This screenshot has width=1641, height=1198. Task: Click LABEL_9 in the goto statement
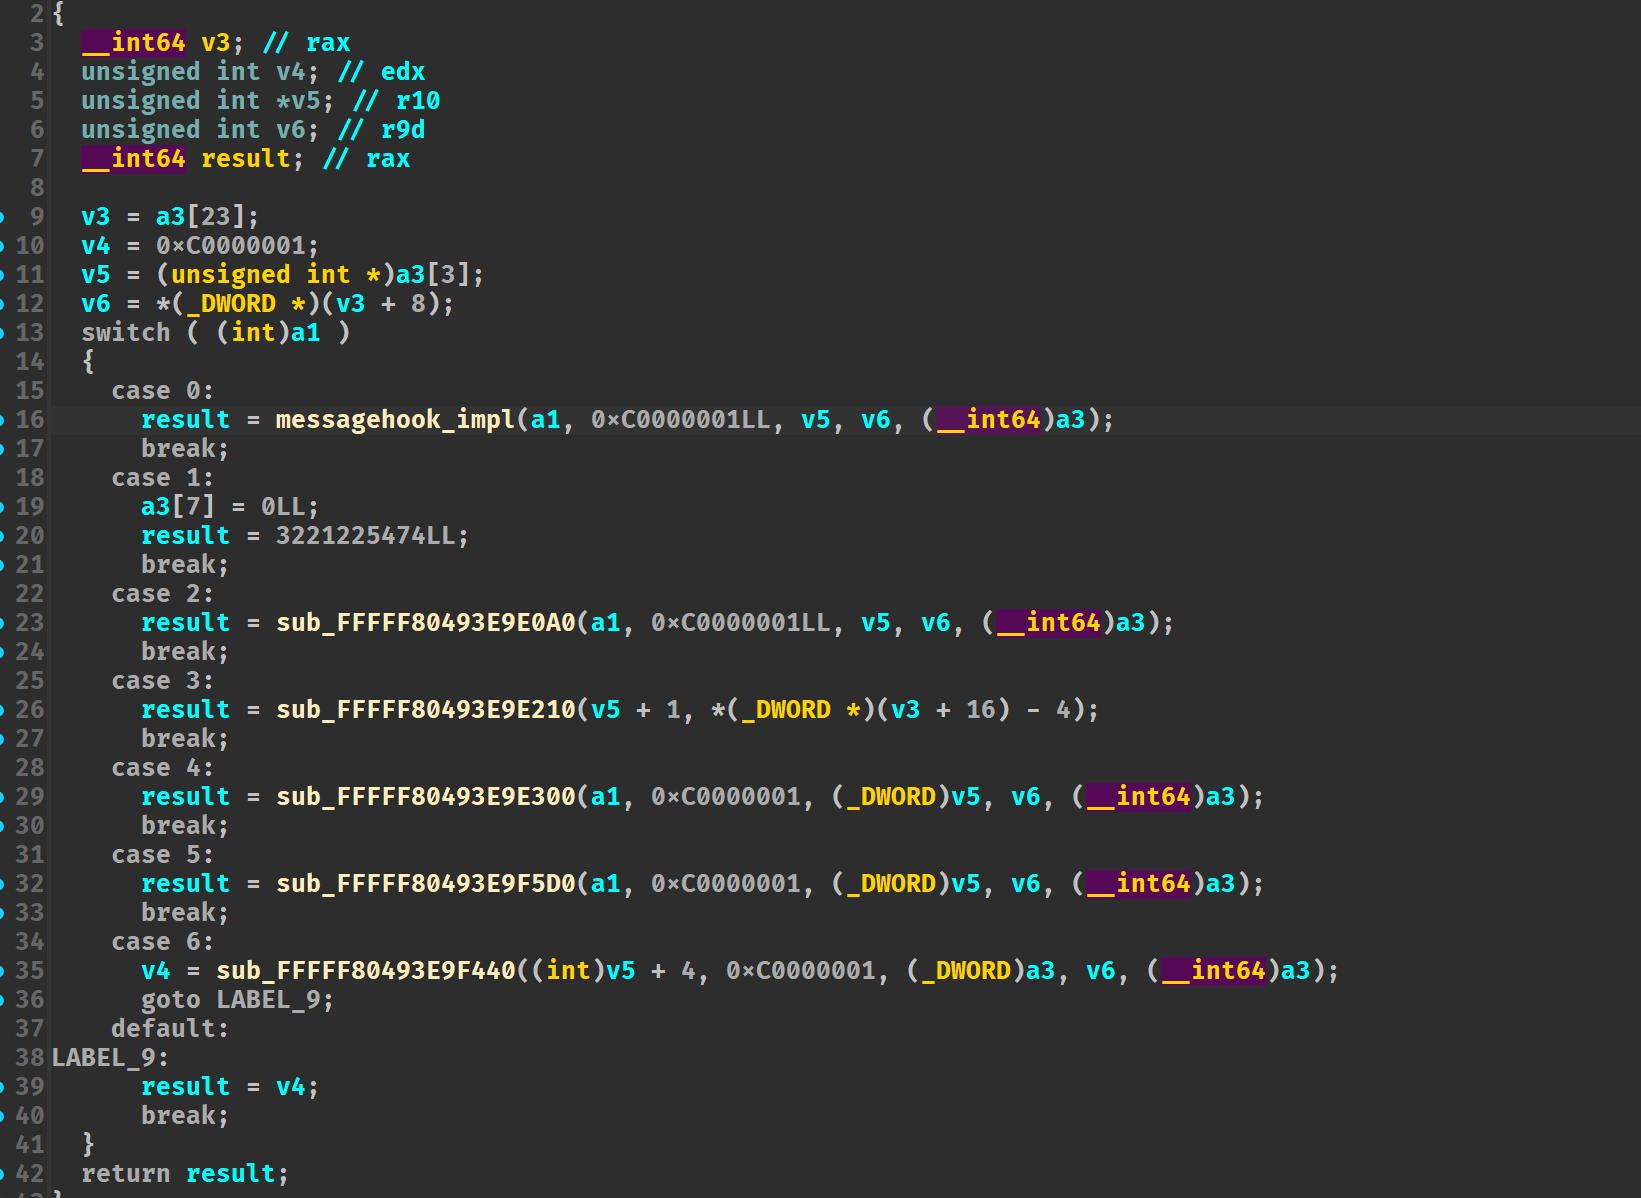[268, 999]
